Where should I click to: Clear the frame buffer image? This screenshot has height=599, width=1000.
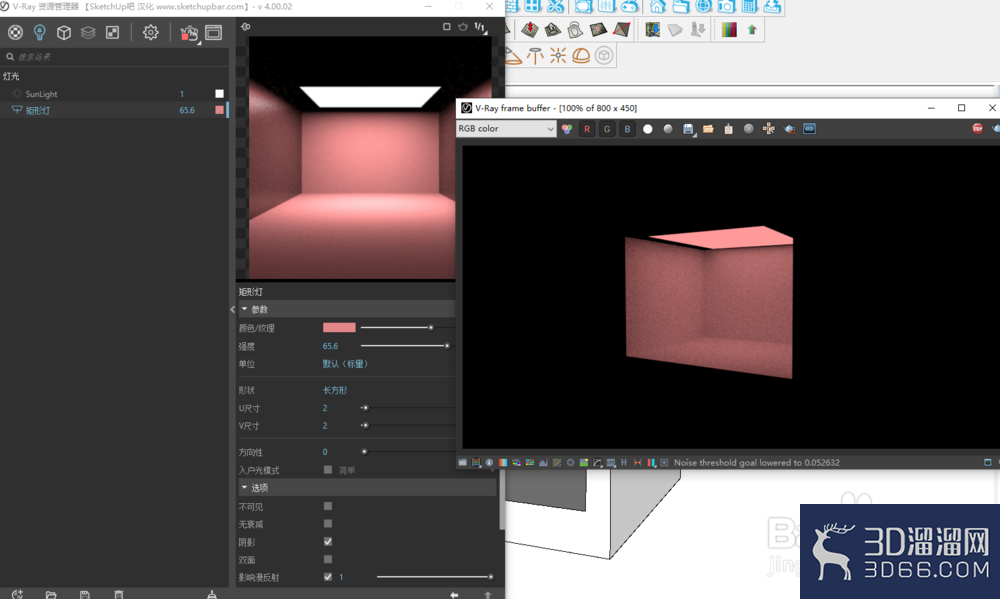(x=749, y=129)
